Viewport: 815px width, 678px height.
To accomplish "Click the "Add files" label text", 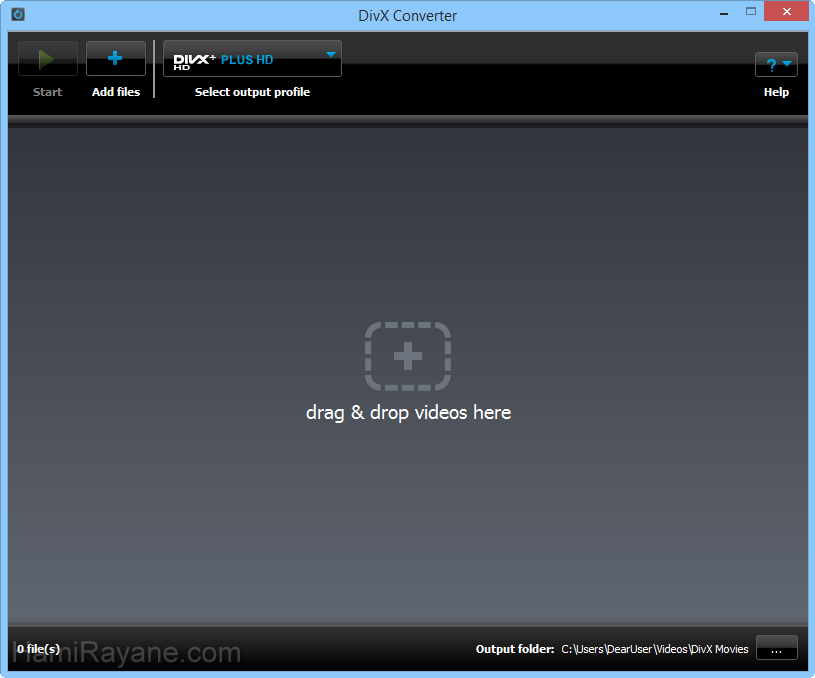I will coord(116,92).
